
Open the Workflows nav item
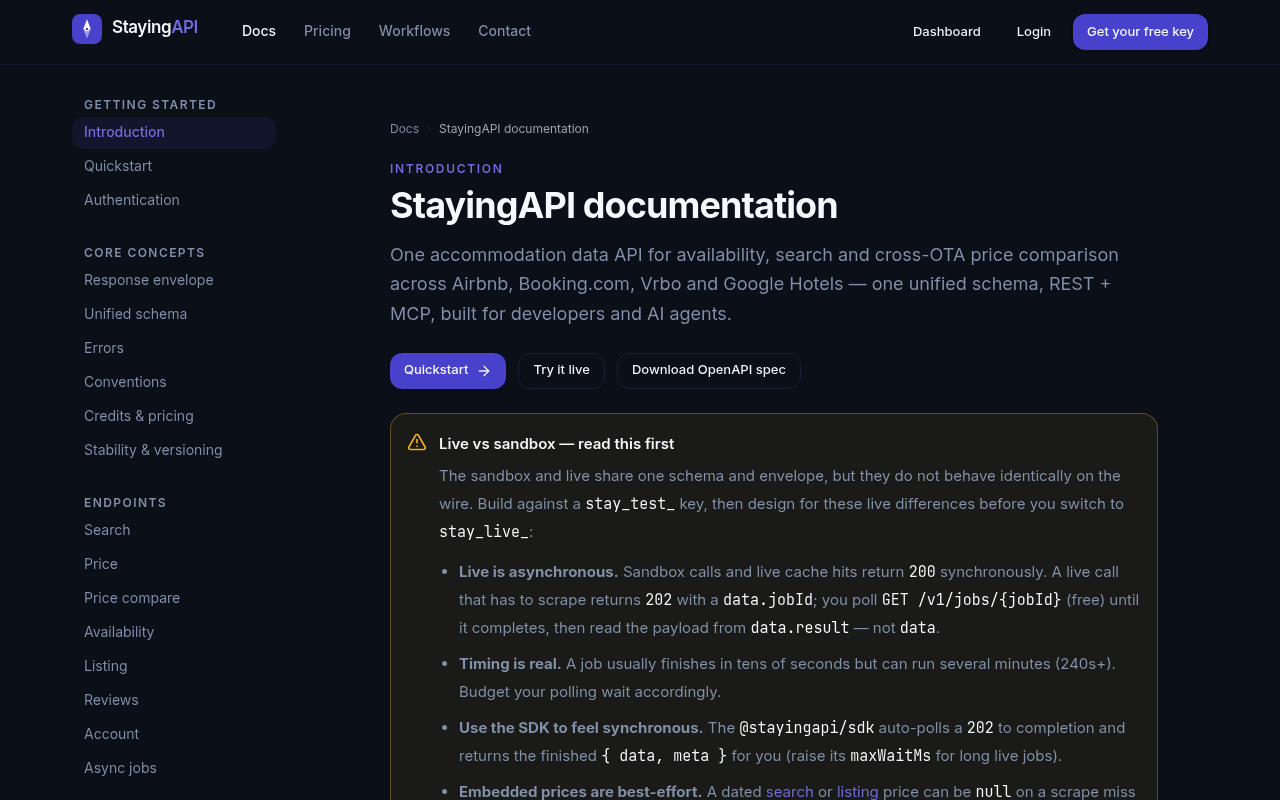tap(414, 31)
